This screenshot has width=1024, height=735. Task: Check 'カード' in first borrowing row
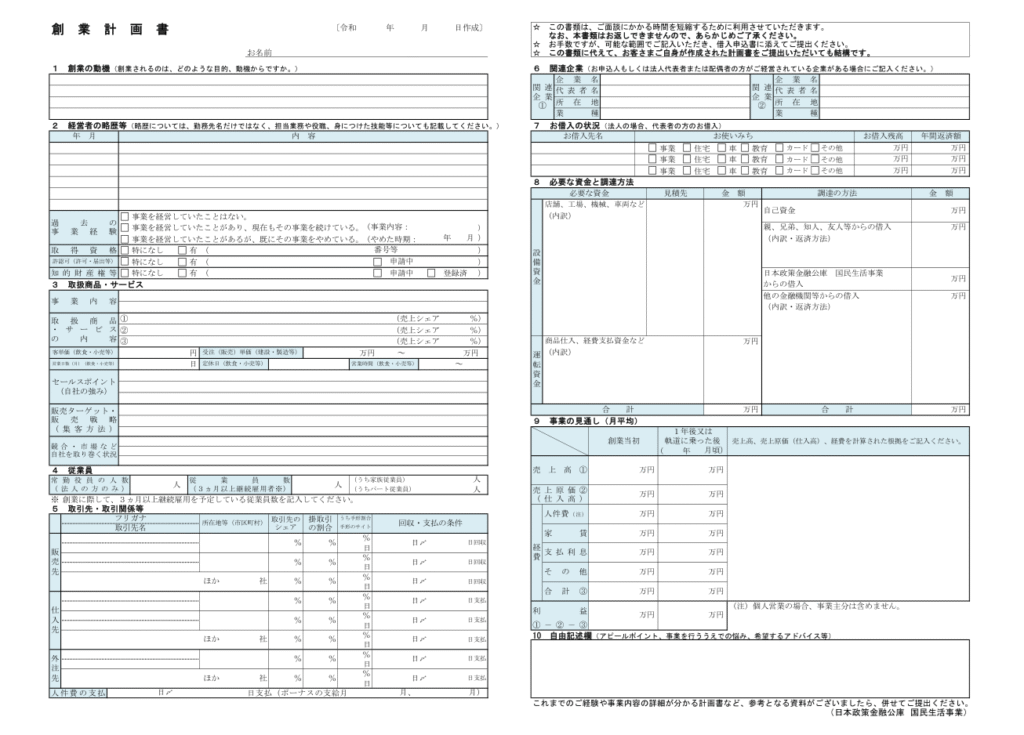click(780, 147)
